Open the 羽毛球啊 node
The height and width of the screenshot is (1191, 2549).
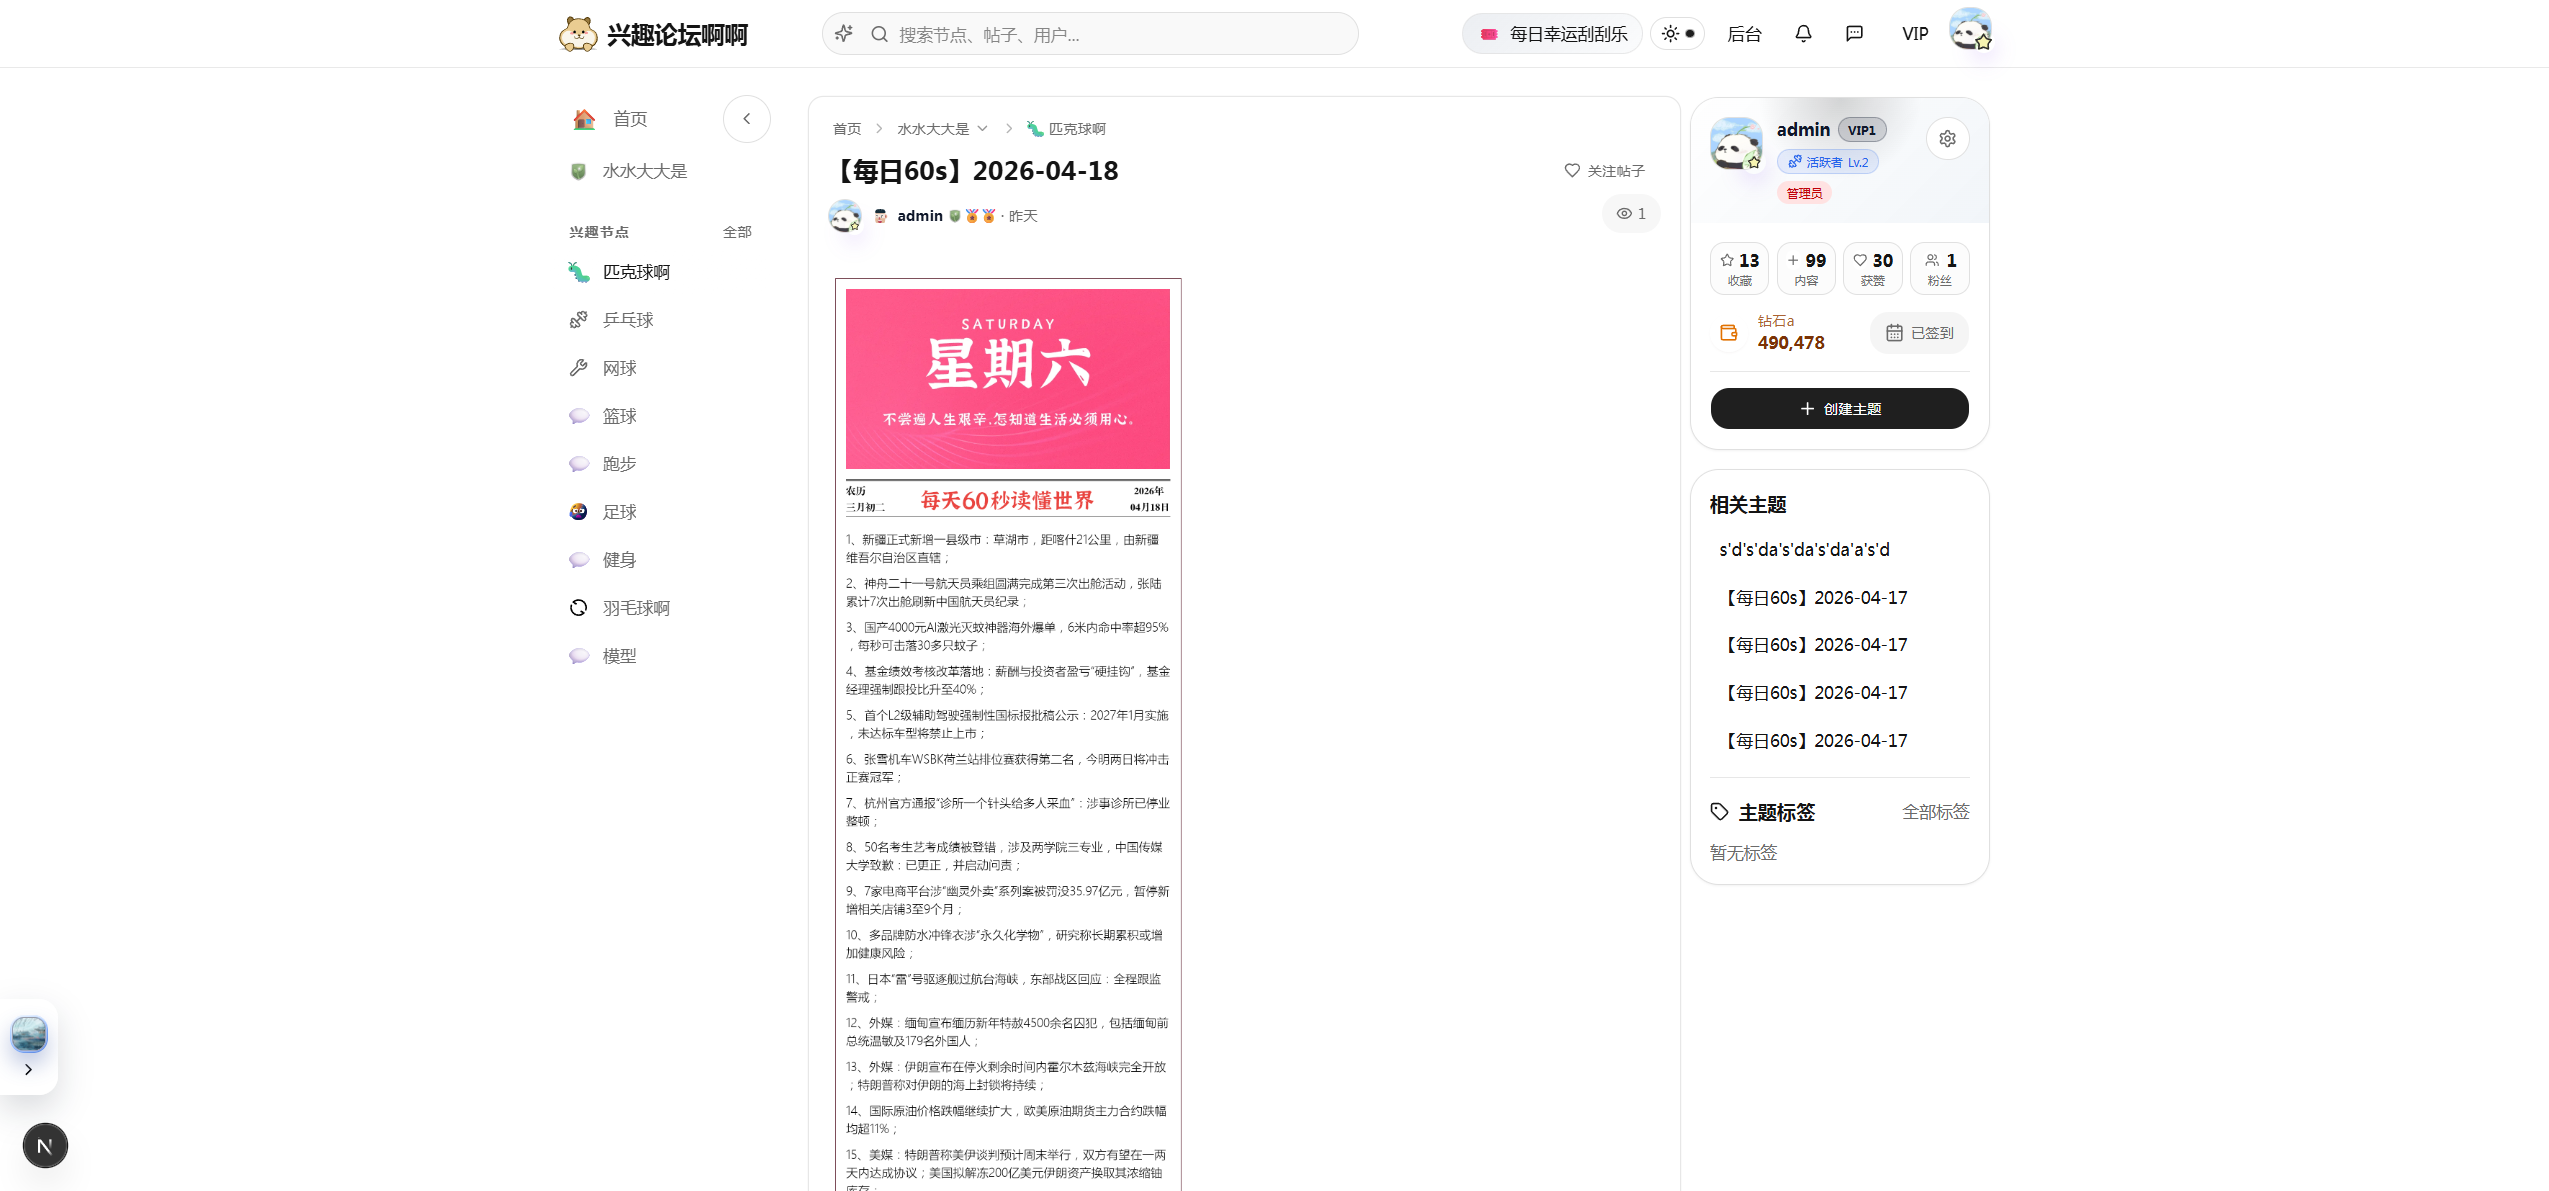point(636,608)
